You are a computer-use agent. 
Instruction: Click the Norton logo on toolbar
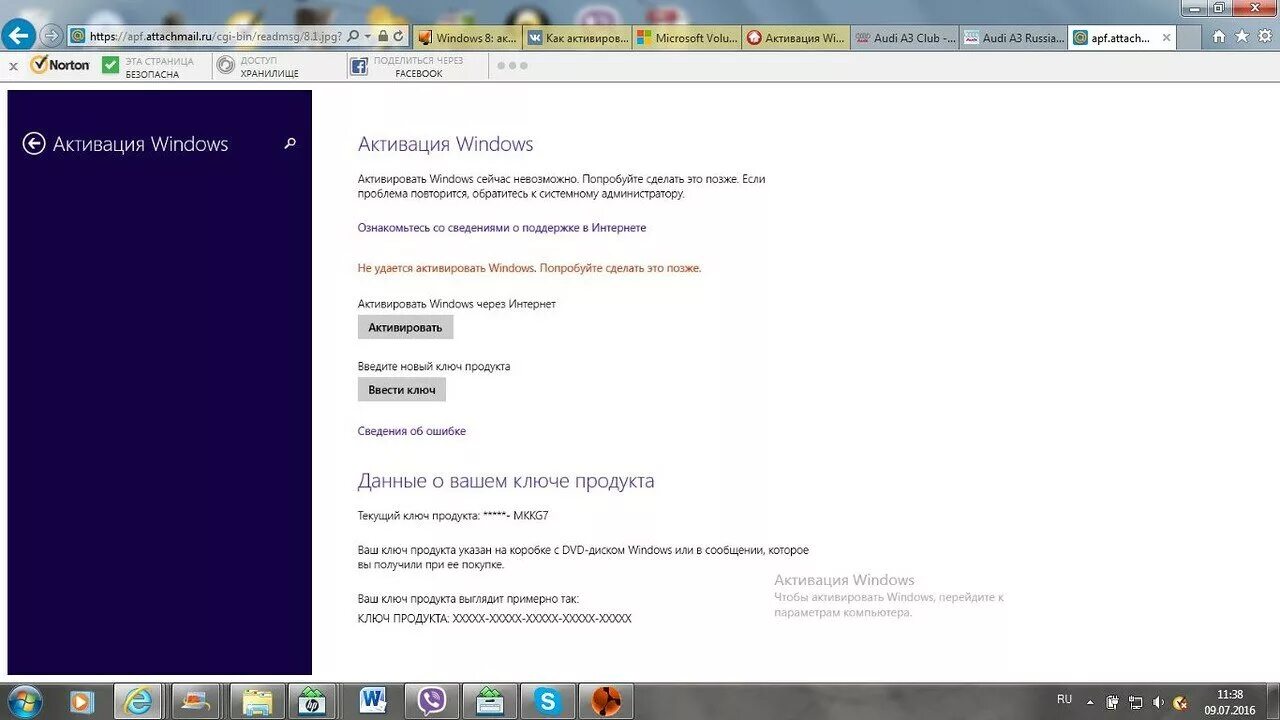click(x=60, y=65)
